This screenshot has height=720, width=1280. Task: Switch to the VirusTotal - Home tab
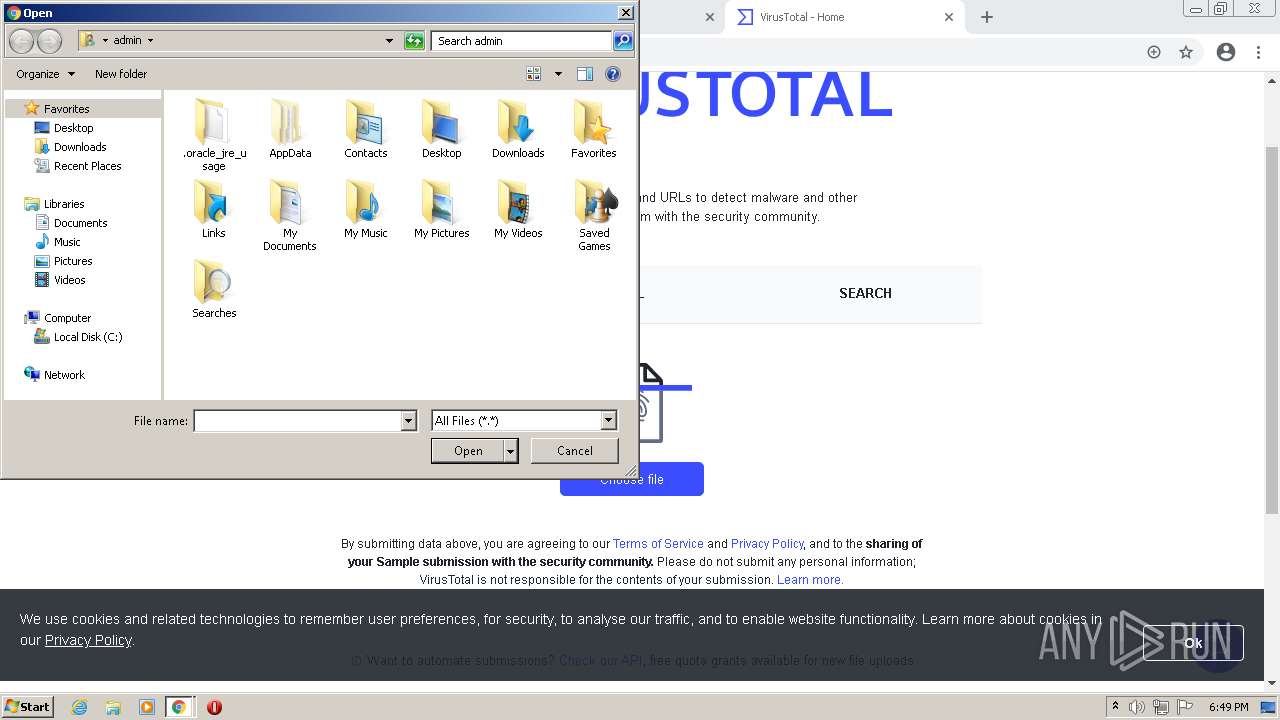[x=845, y=17]
